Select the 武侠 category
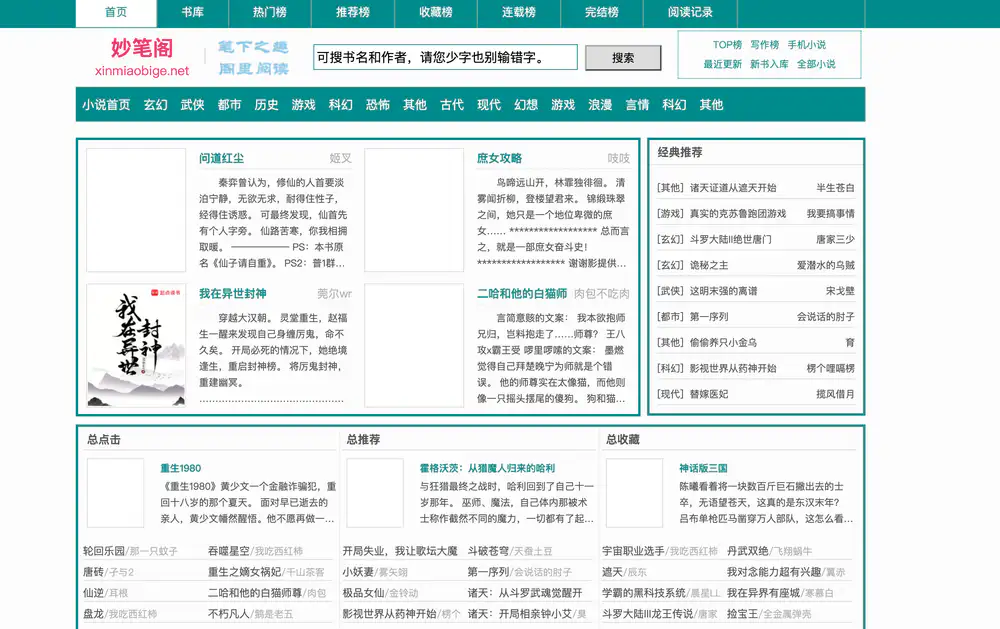1000x629 pixels. tap(193, 105)
